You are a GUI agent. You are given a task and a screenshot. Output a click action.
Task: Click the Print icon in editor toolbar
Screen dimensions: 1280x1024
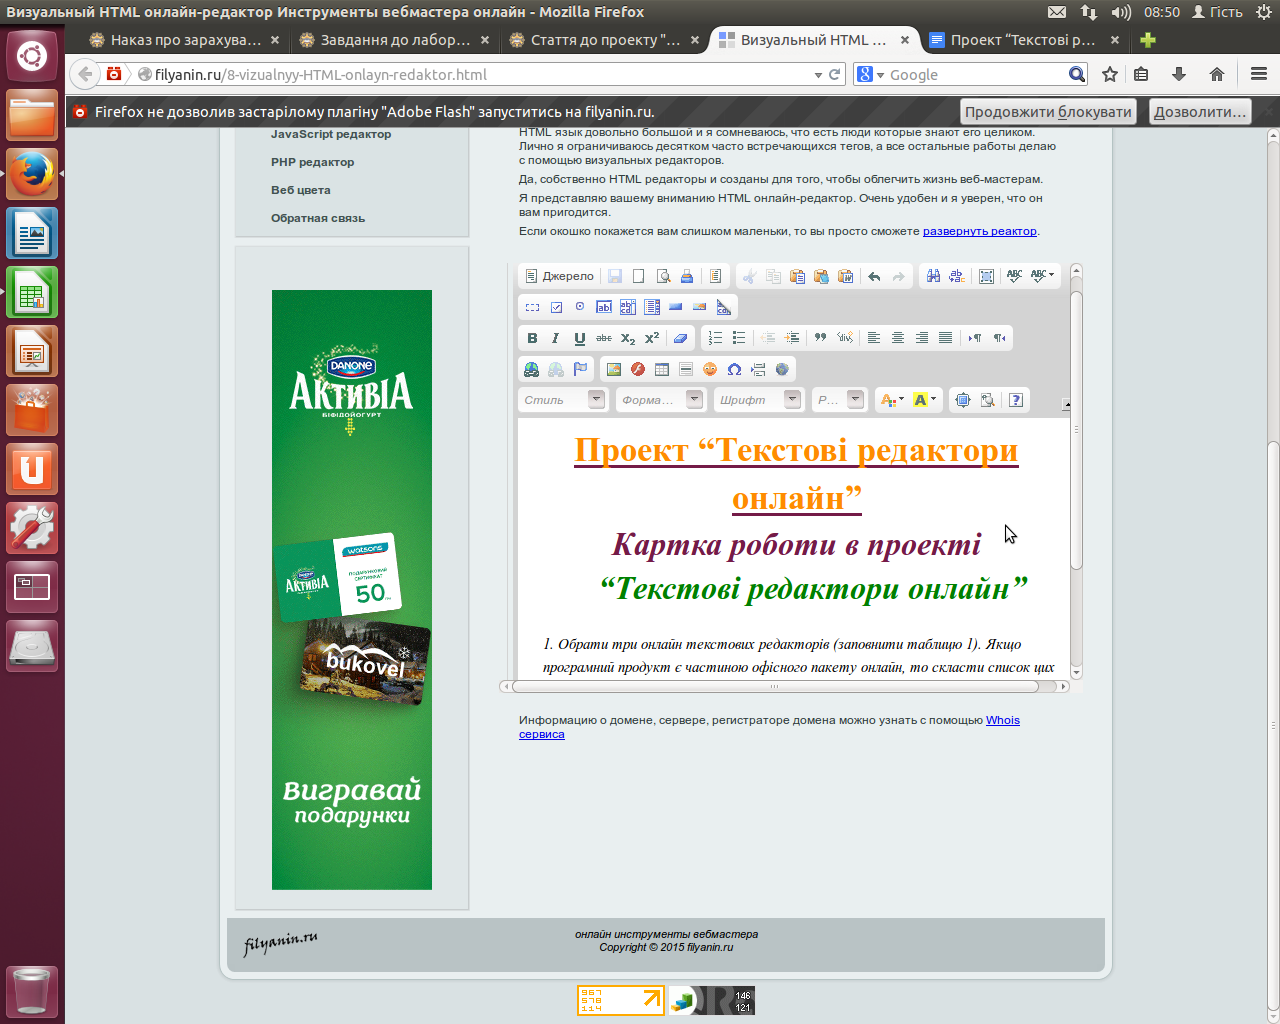[687, 276]
